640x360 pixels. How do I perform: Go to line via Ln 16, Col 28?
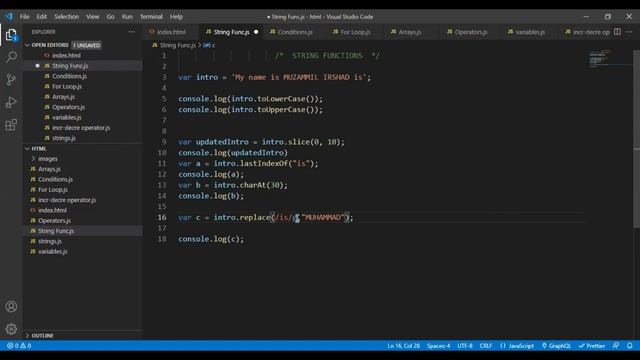pyautogui.click(x=403, y=346)
